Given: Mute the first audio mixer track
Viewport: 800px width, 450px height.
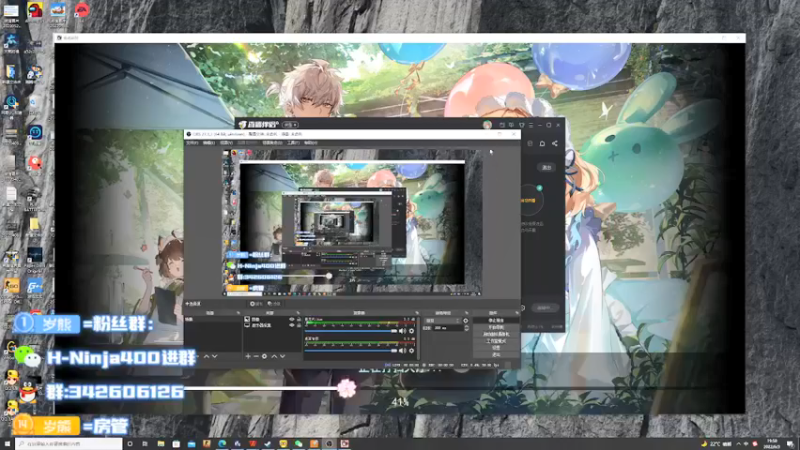Looking at the screenshot, I should tap(403, 331).
